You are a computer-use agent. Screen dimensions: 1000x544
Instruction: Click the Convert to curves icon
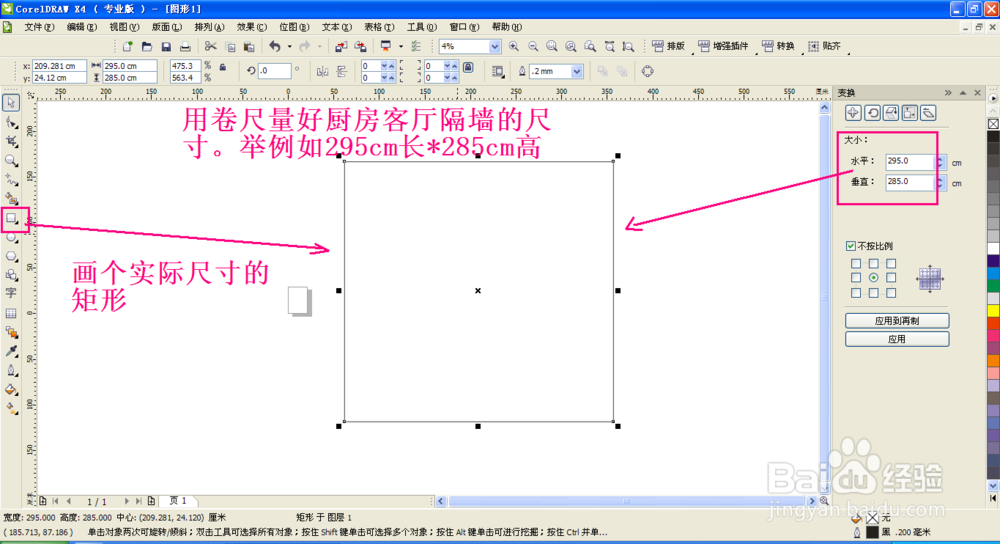(647, 71)
